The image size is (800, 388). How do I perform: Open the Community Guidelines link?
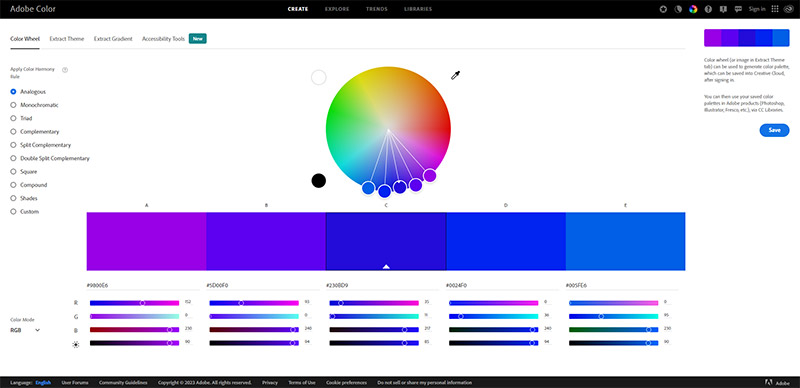point(123,382)
